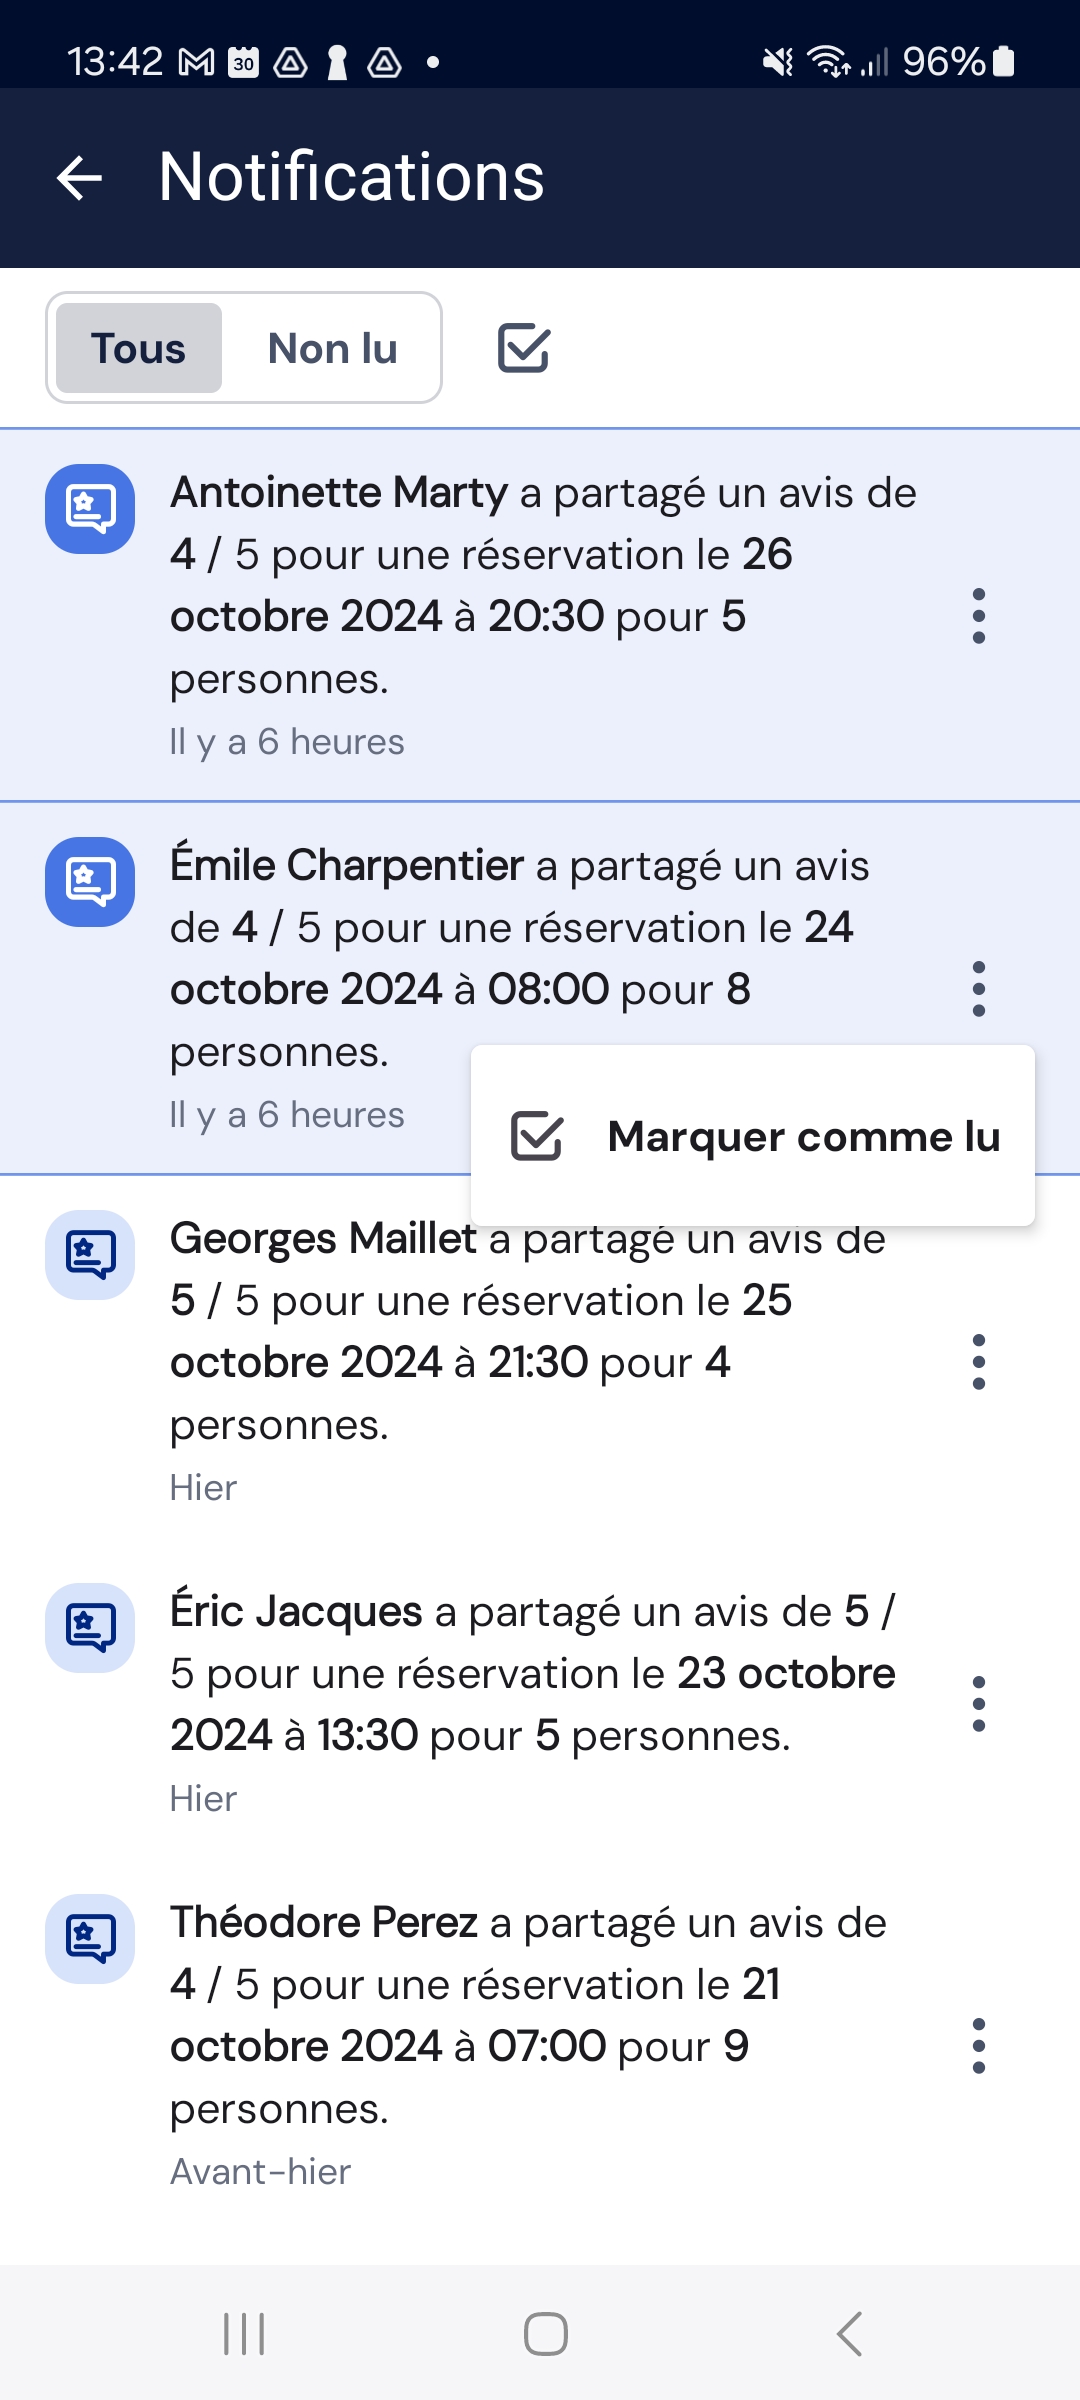The height and width of the screenshot is (2400, 1080).
Task: Tap the back arrow beside Notifications
Action: pos(80,179)
